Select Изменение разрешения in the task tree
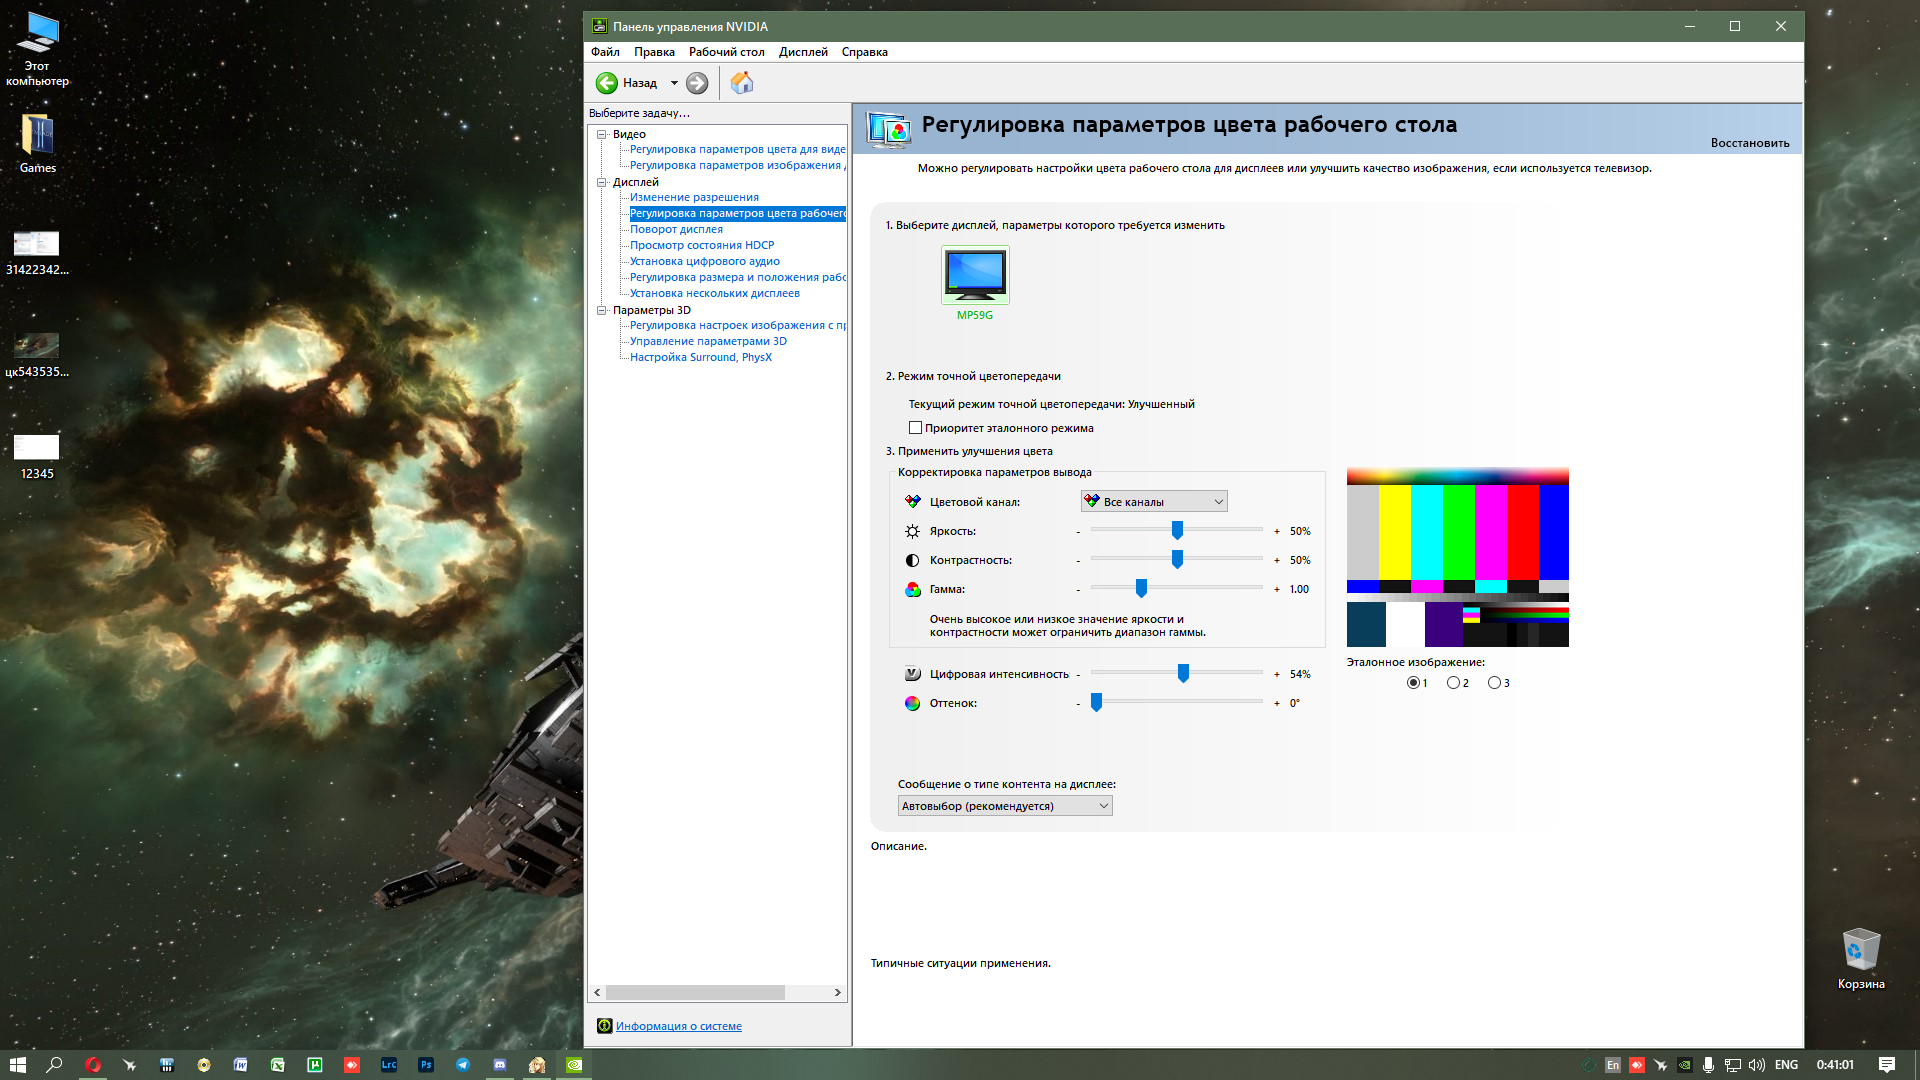 coord(694,197)
